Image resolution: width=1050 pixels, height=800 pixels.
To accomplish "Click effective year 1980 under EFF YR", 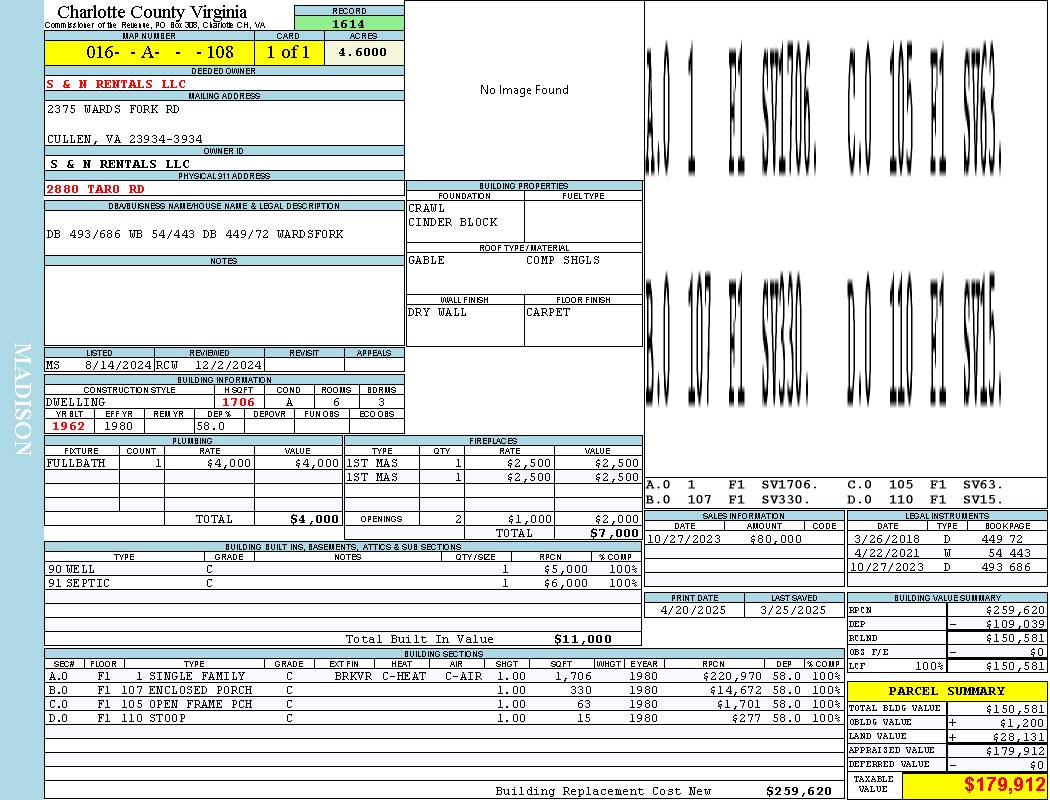I will [x=119, y=426].
